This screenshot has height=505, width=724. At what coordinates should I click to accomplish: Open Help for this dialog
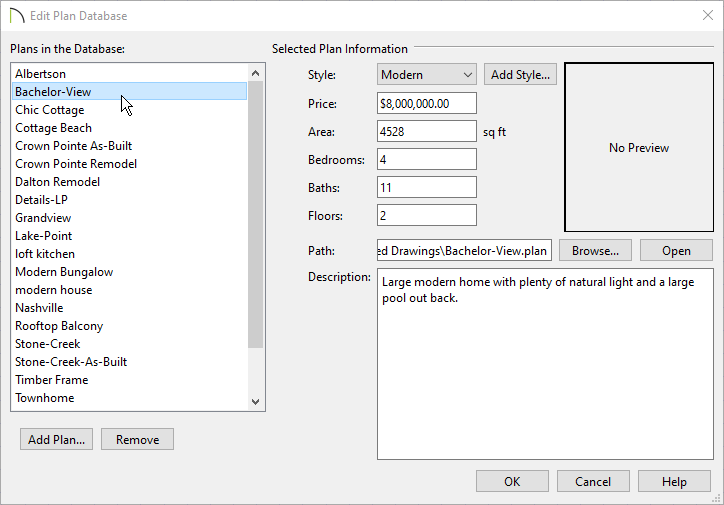pos(674,481)
